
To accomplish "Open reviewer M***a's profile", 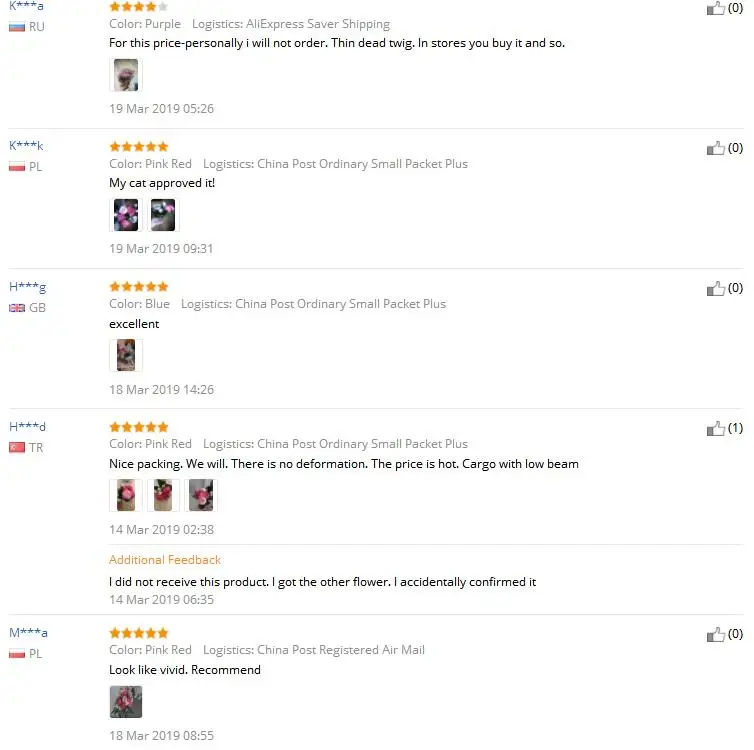I will point(28,633).
